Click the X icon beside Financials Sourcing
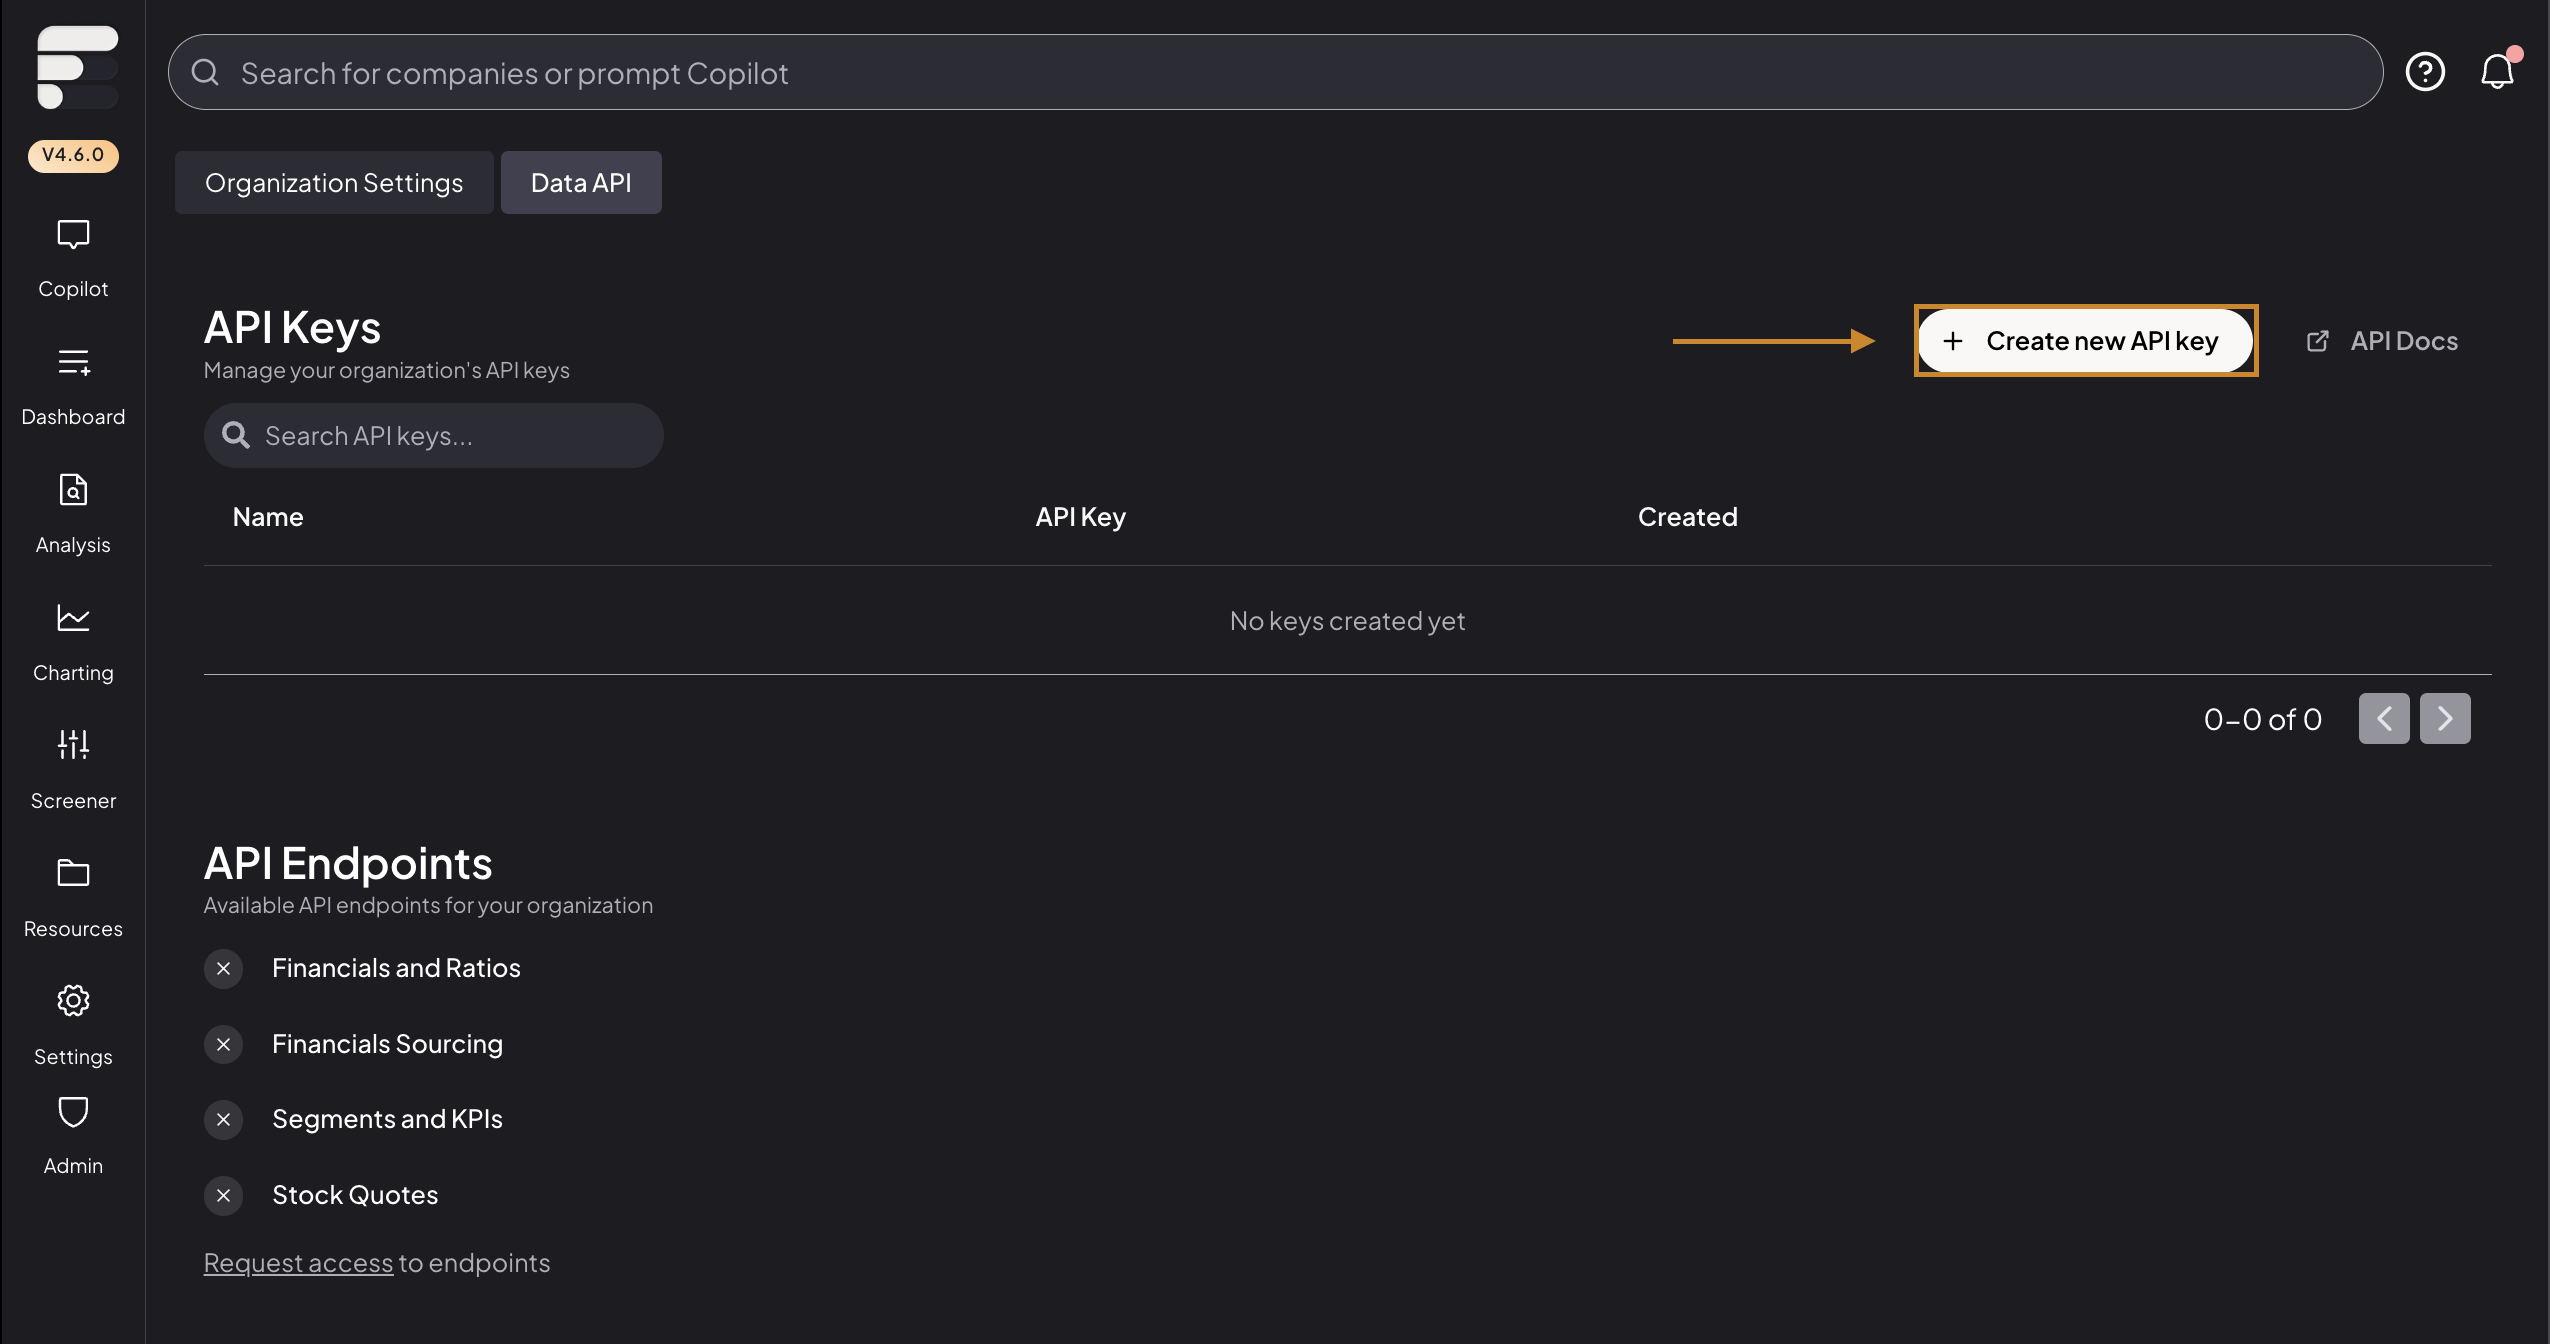 click(x=224, y=1044)
